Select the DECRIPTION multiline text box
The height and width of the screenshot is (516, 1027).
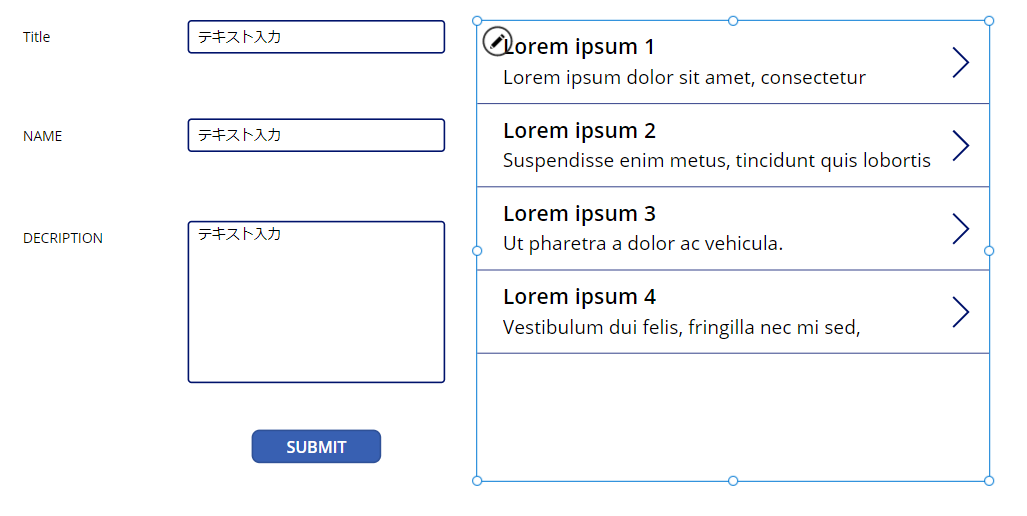pyautogui.click(x=316, y=302)
